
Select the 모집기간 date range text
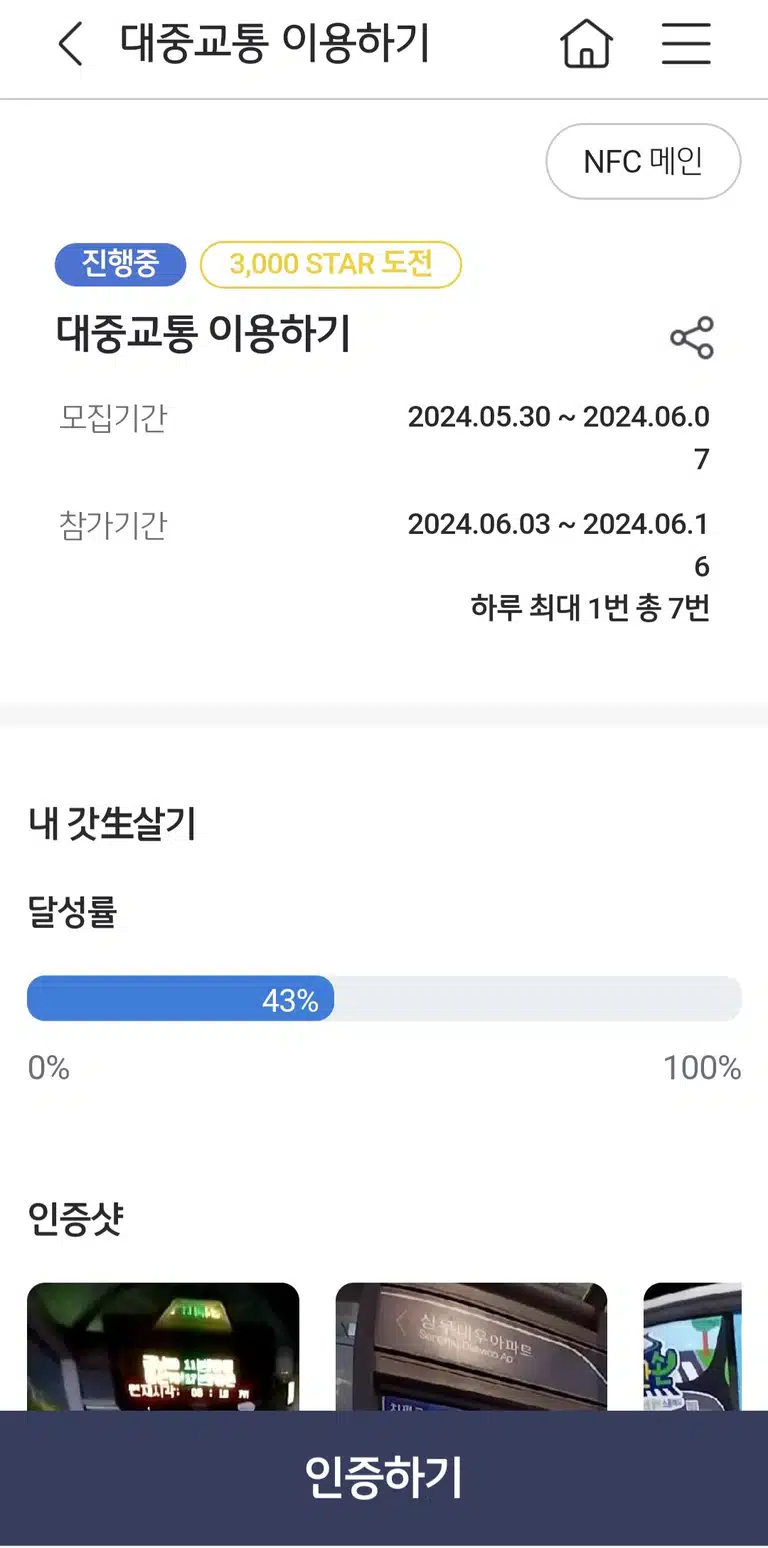[559, 438]
